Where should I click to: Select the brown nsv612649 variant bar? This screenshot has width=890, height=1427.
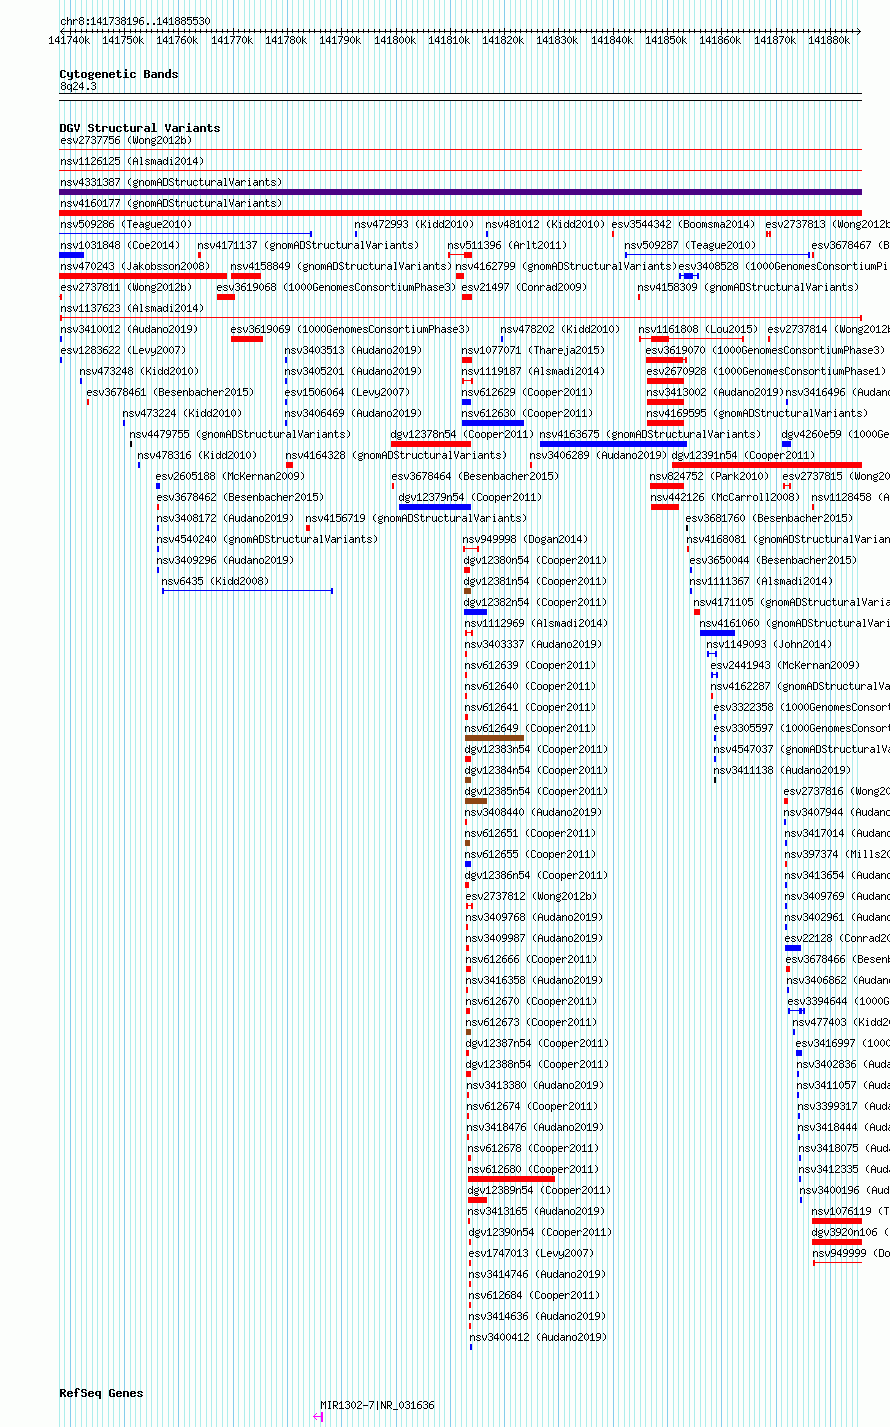(x=494, y=738)
